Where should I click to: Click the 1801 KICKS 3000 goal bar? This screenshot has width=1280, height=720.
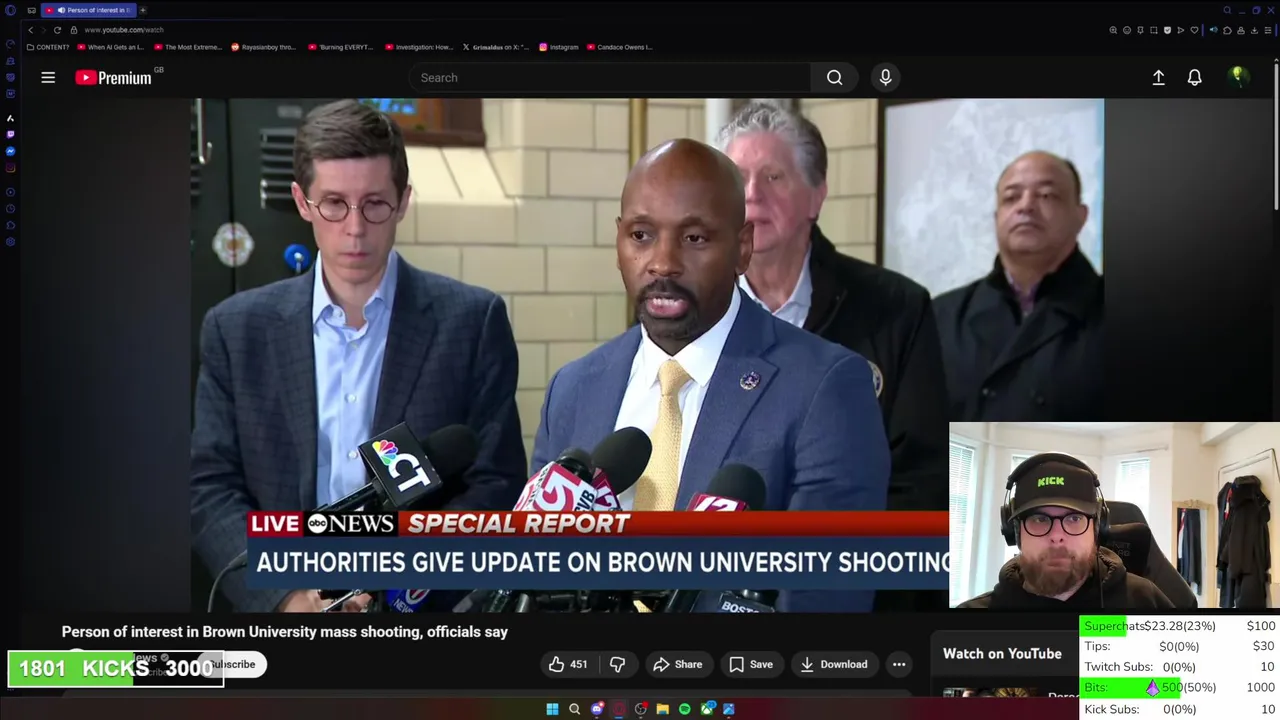116,669
